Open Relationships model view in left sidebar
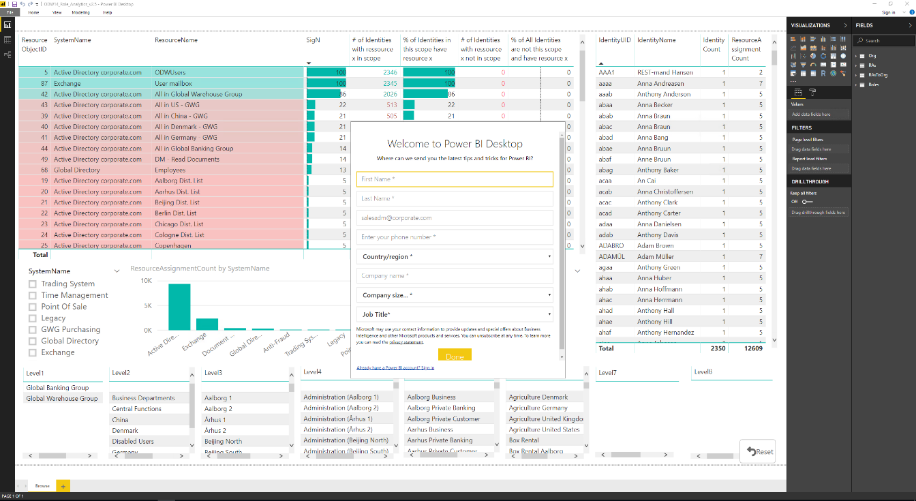This screenshot has height=501, width=916. pos(8,54)
